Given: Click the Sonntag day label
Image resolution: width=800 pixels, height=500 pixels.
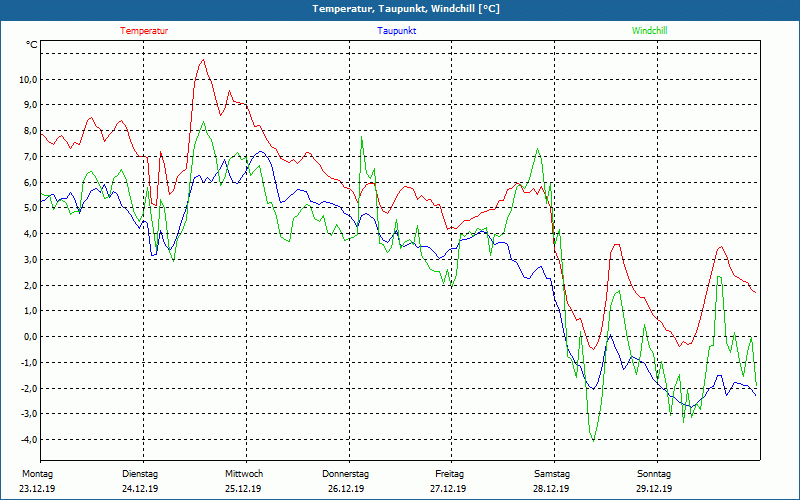Looking at the screenshot, I should tap(654, 474).
